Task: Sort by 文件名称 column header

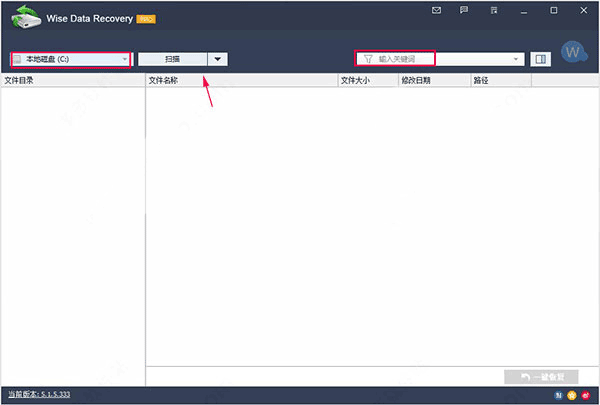Action: pos(242,80)
